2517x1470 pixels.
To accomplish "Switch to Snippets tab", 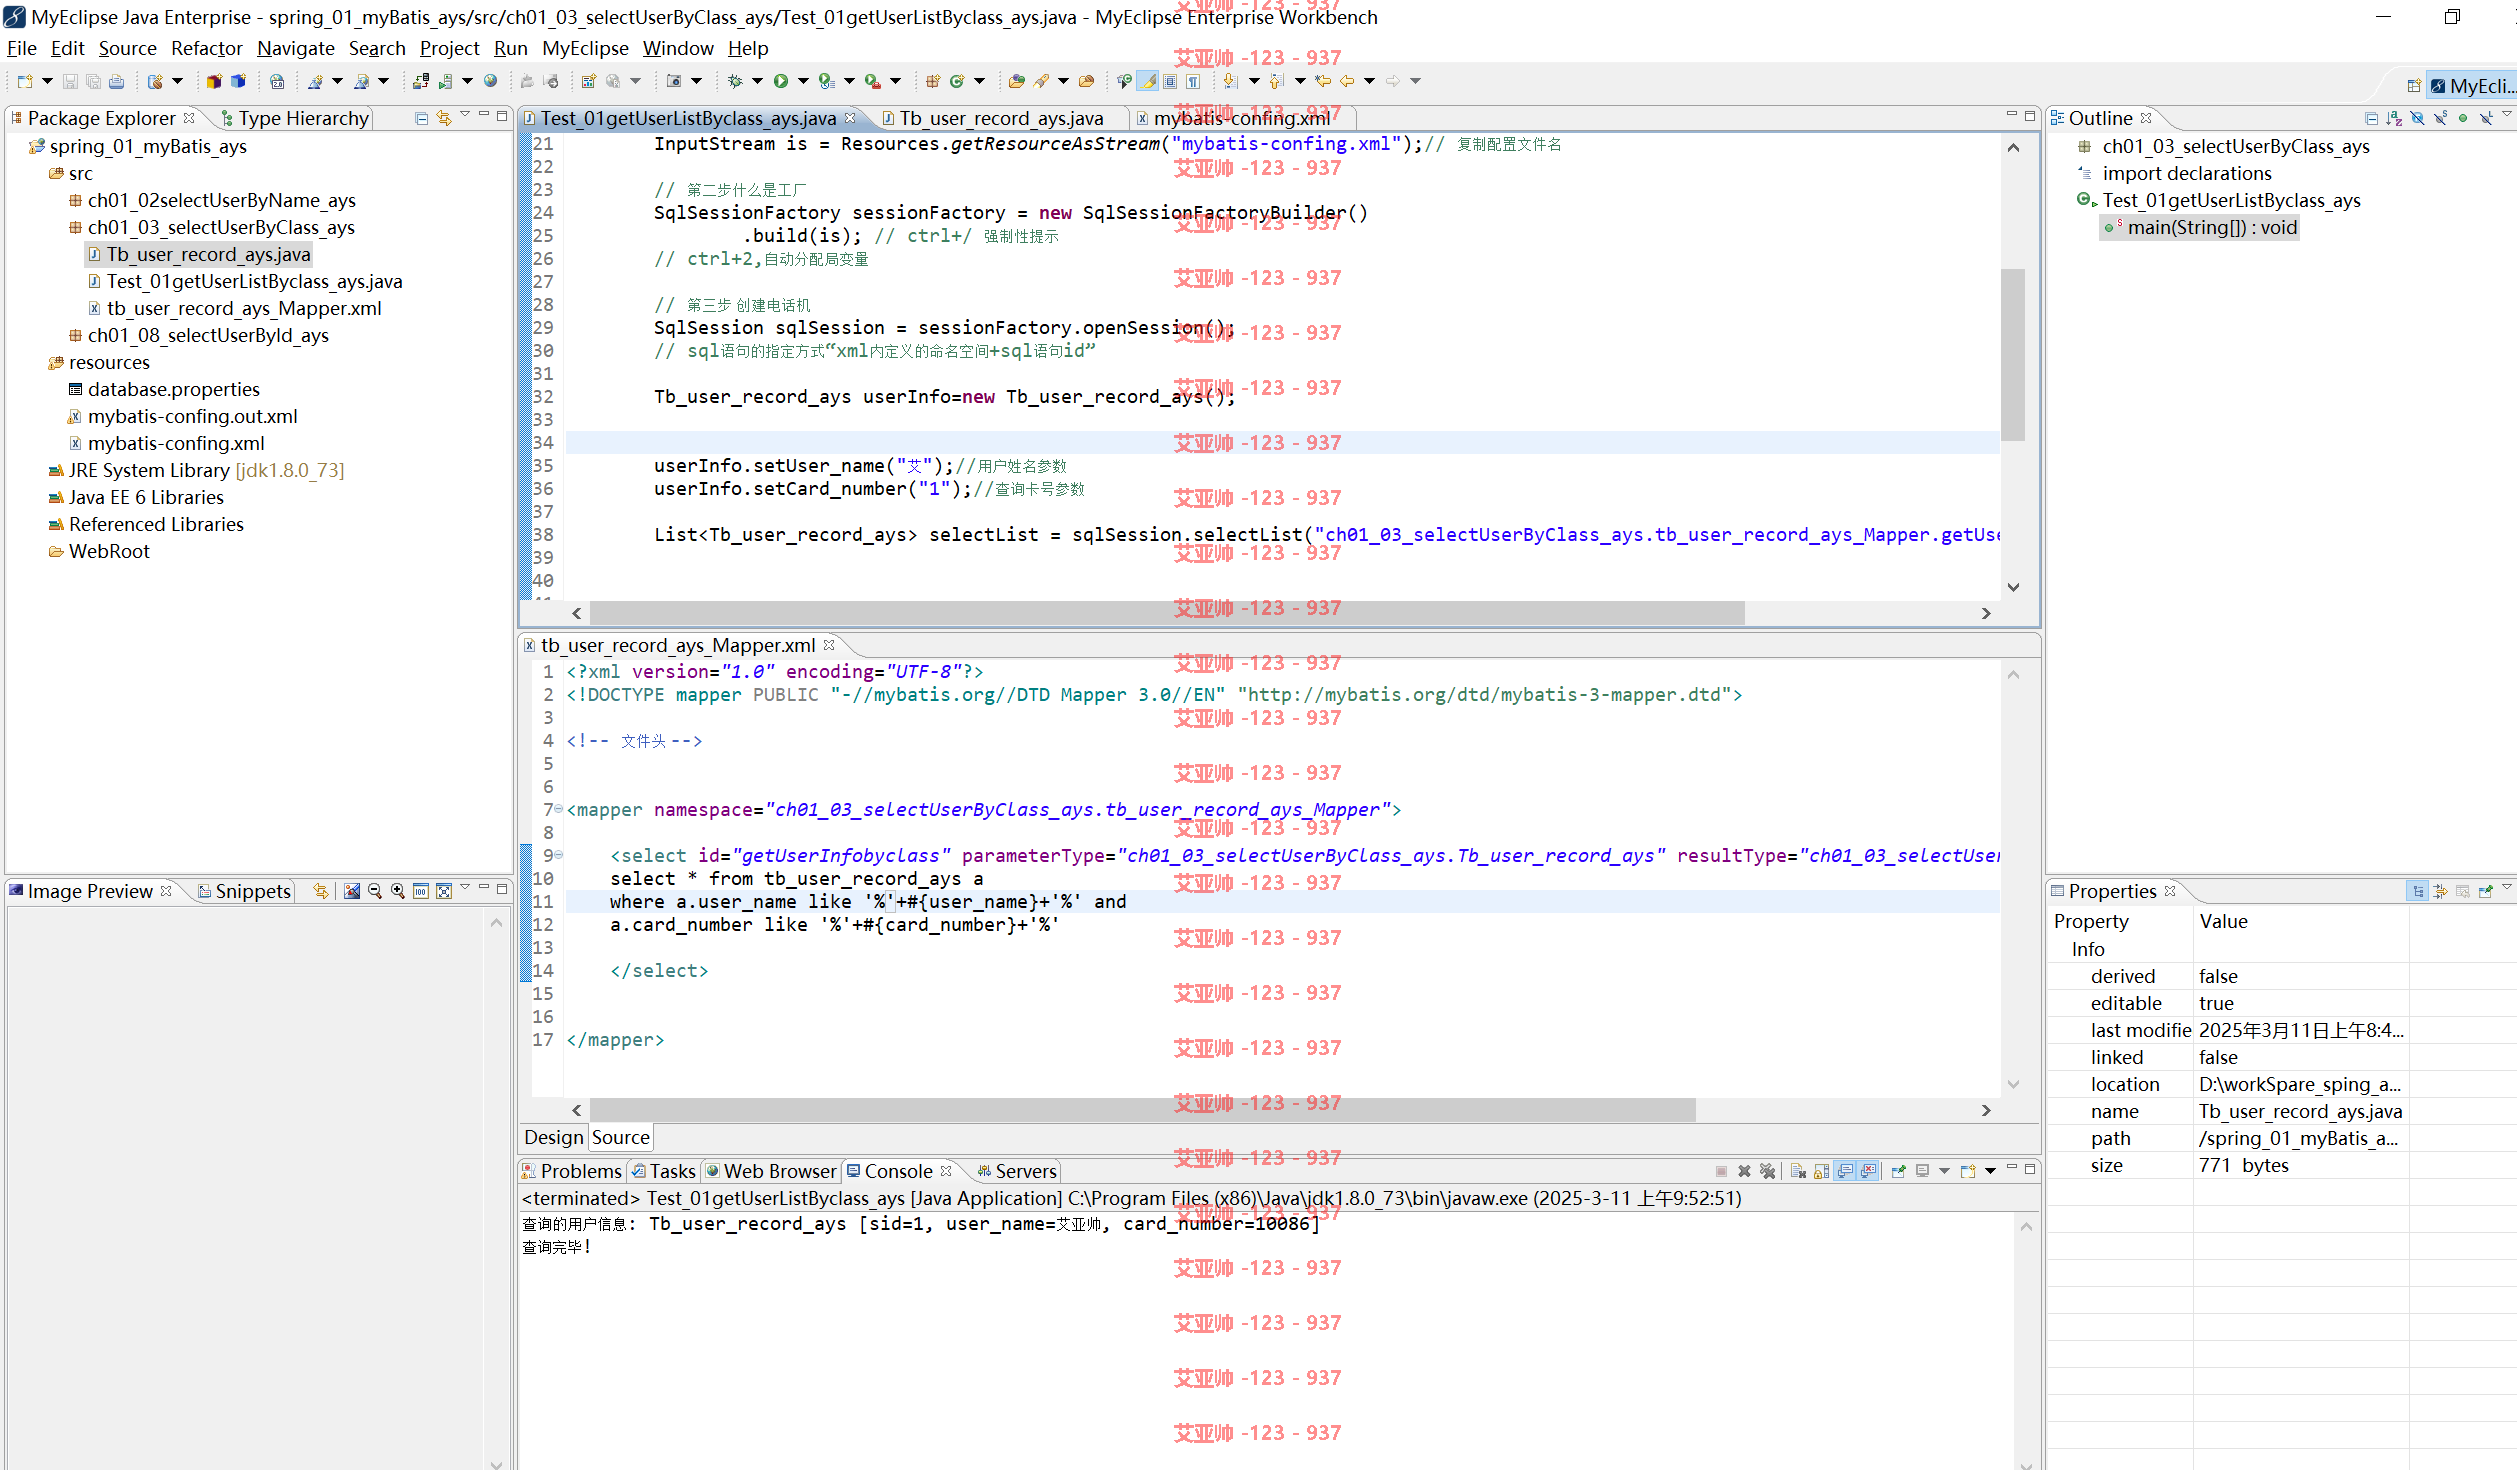I will tap(245, 891).
